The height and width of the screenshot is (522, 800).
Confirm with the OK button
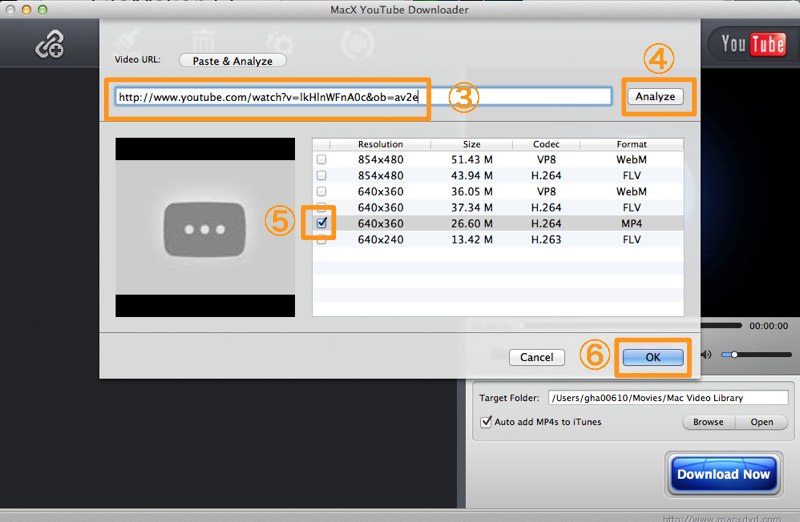click(653, 357)
